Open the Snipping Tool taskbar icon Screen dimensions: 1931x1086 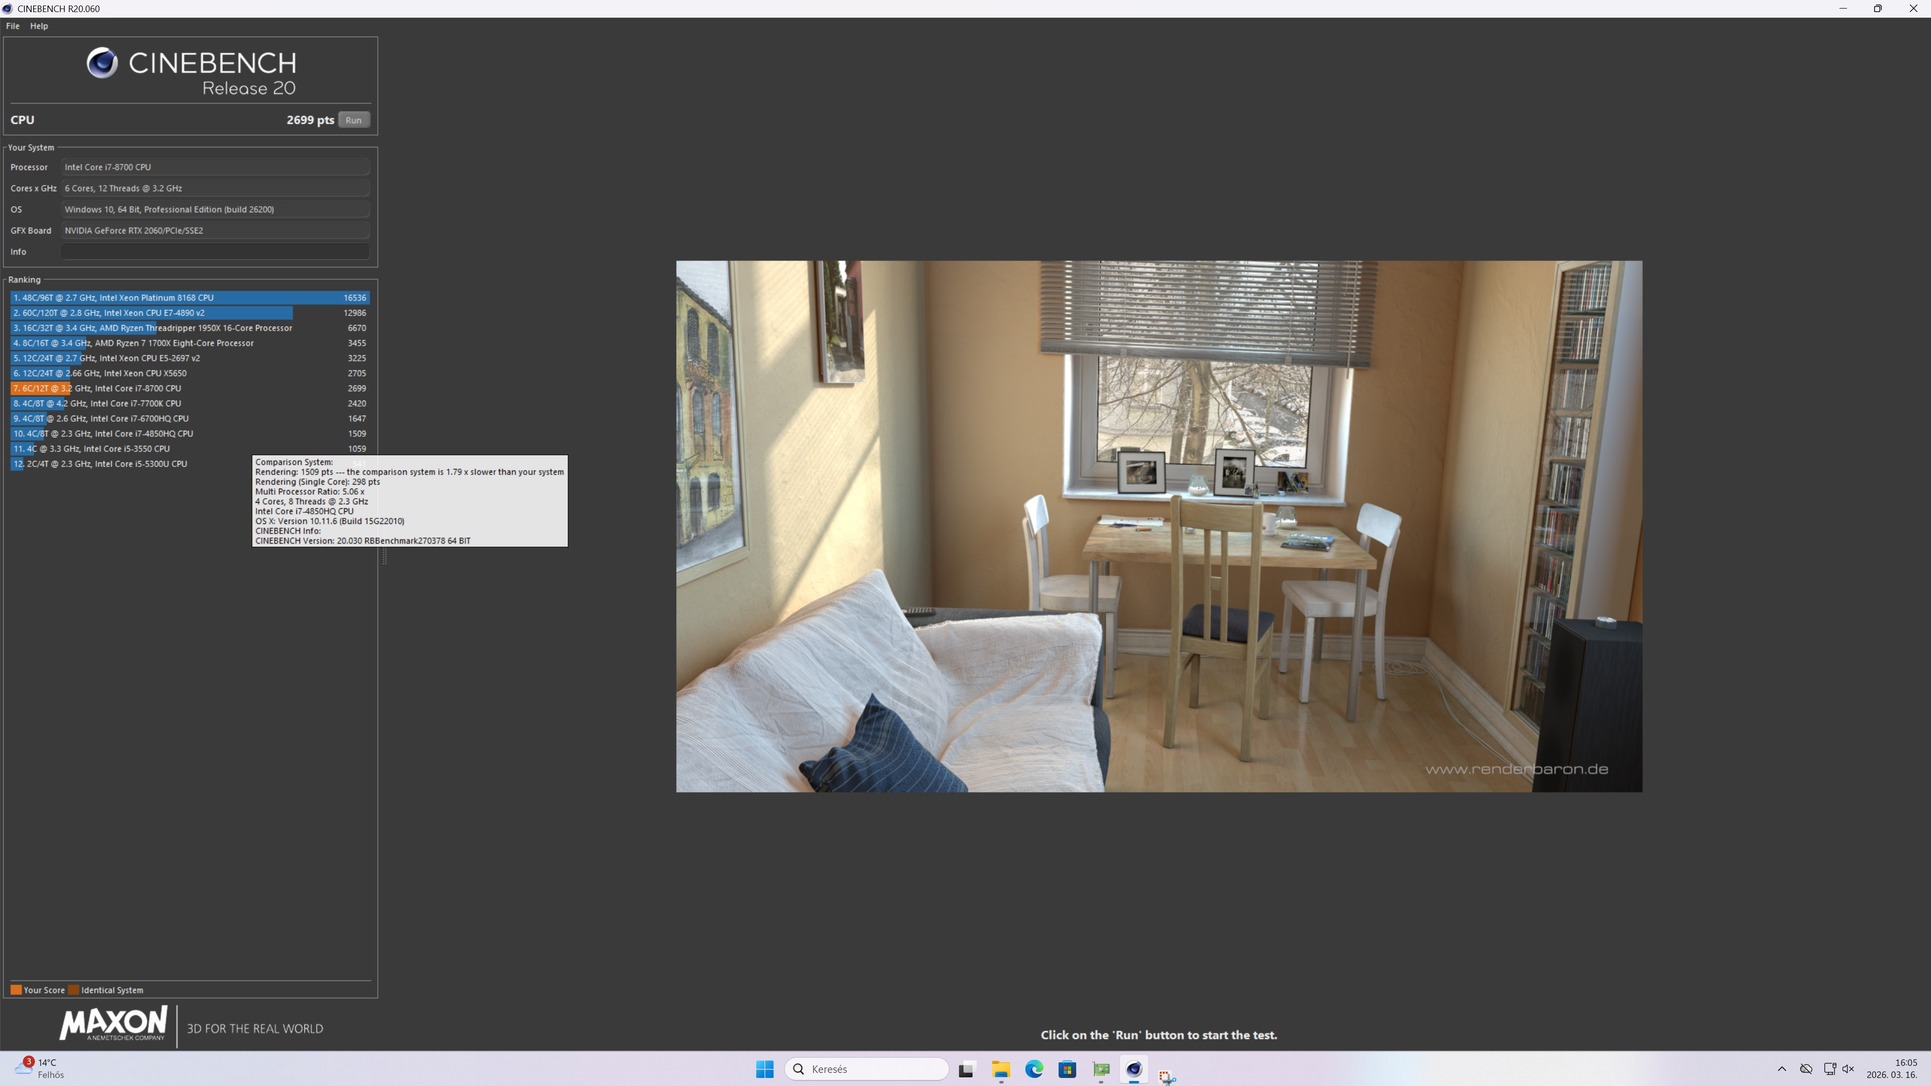click(x=1166, y=1075)
